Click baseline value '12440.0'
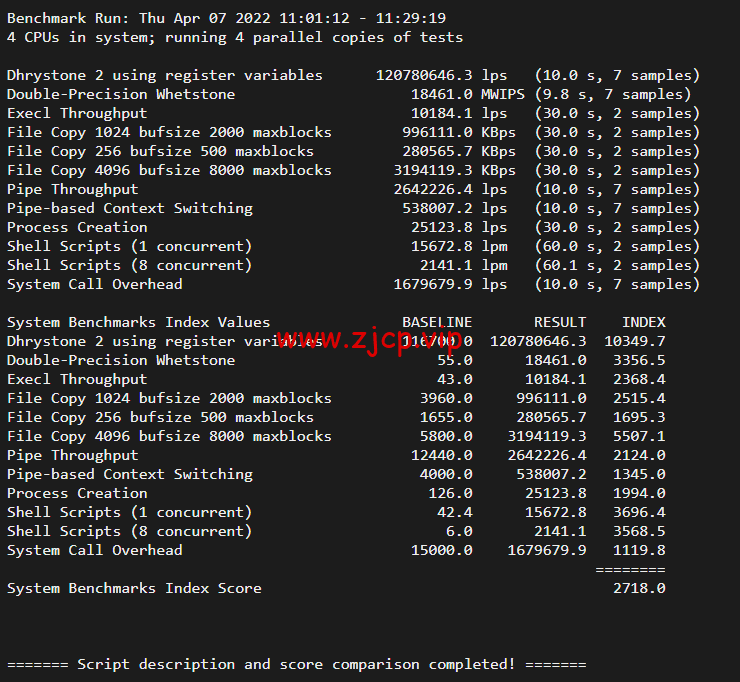The width and height of the screenshot is (740, 682). pyautogui.click(x=441, y=455)
